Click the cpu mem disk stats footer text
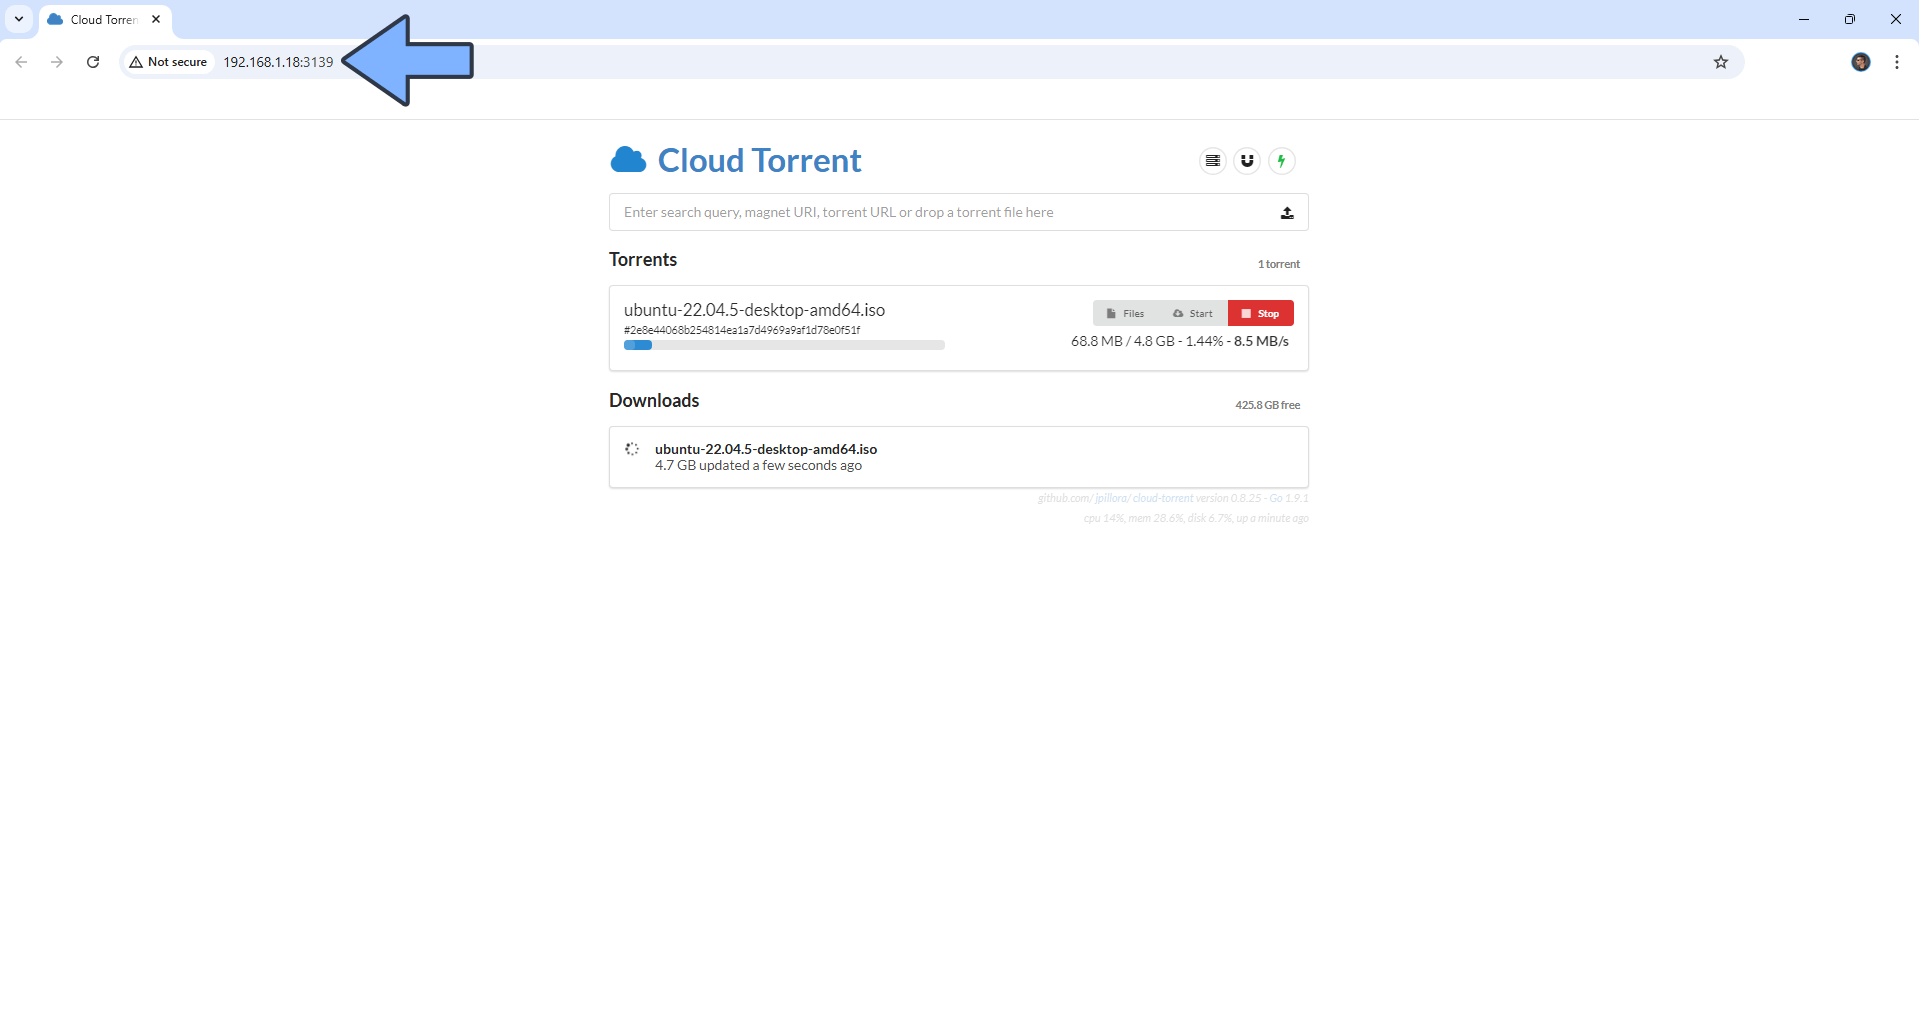 [x=1196, y=518]
